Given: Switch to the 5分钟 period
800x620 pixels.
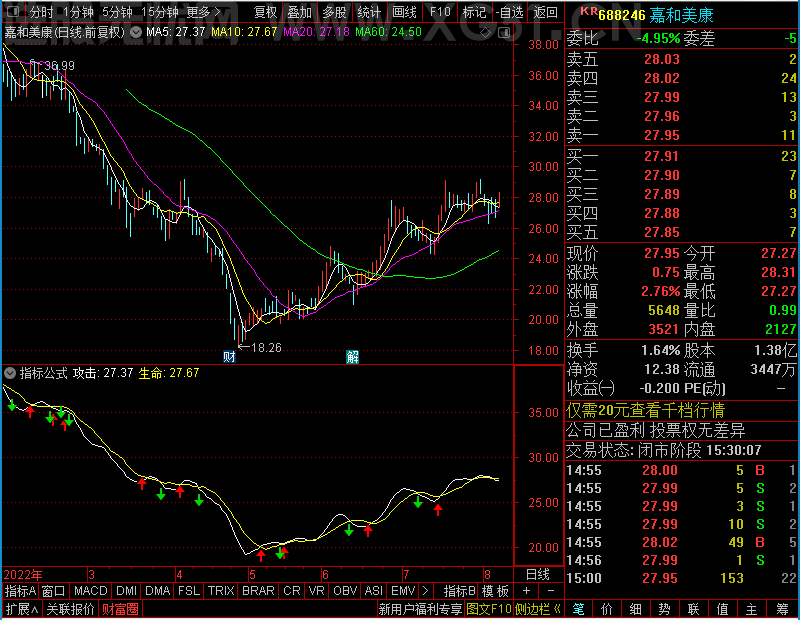Looking at the screenshot, I should click(x=117, y=11).
